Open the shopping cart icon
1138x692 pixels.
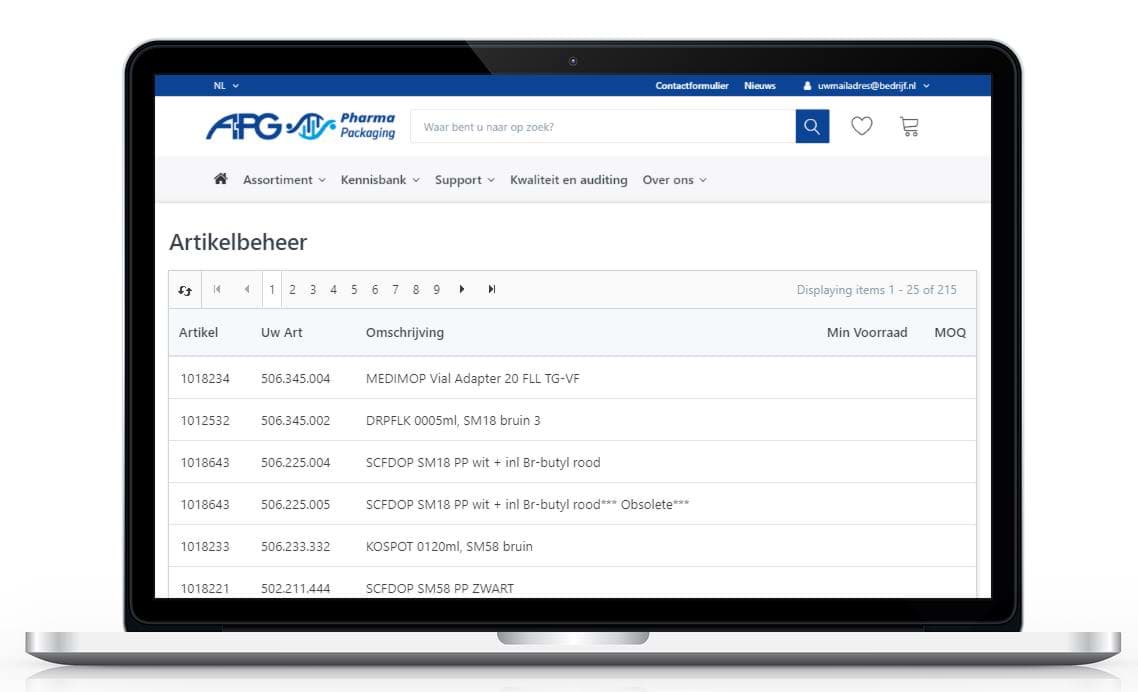[x=909, y=127]
